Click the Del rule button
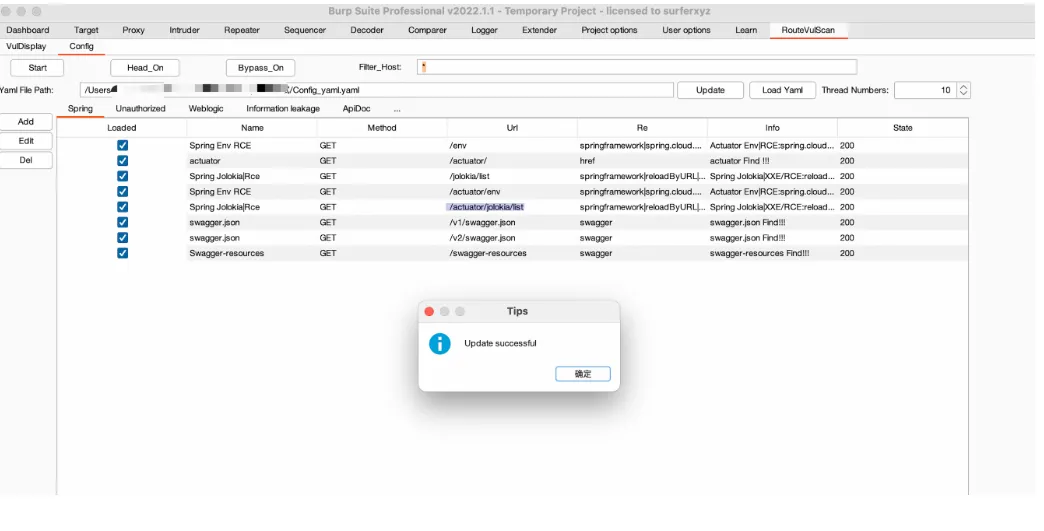Screen dimensions: 1044x531 point(26,160)
